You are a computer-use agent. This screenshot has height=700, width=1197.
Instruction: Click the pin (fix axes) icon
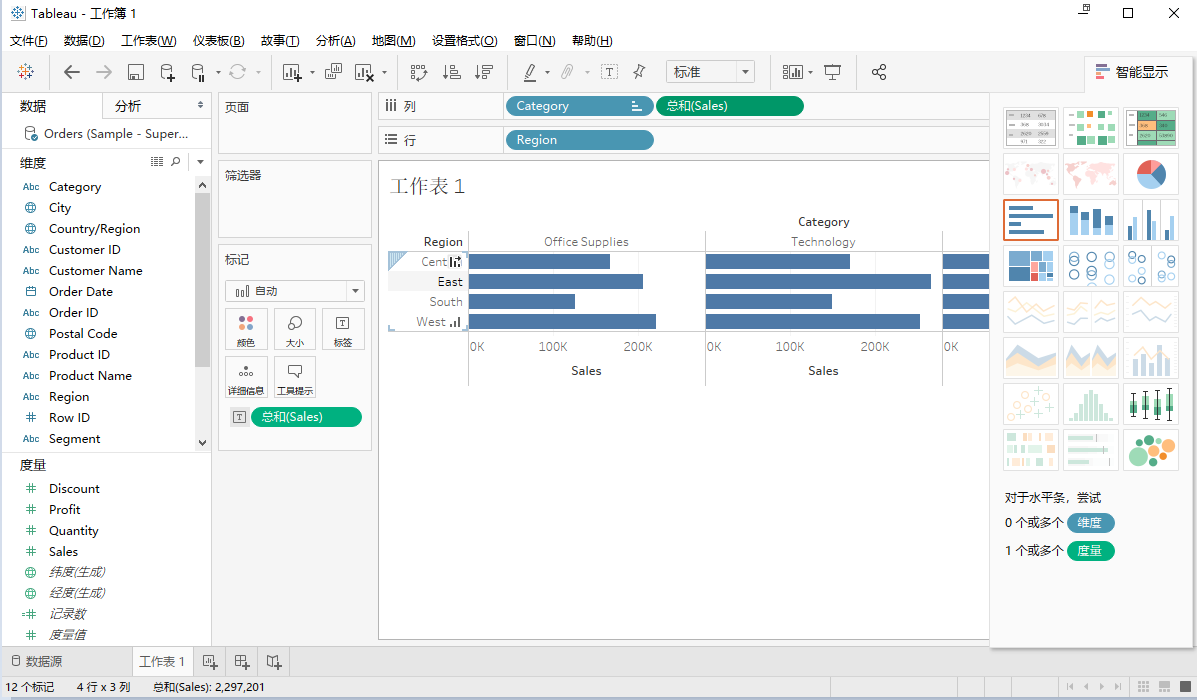[x=639, y=72]
